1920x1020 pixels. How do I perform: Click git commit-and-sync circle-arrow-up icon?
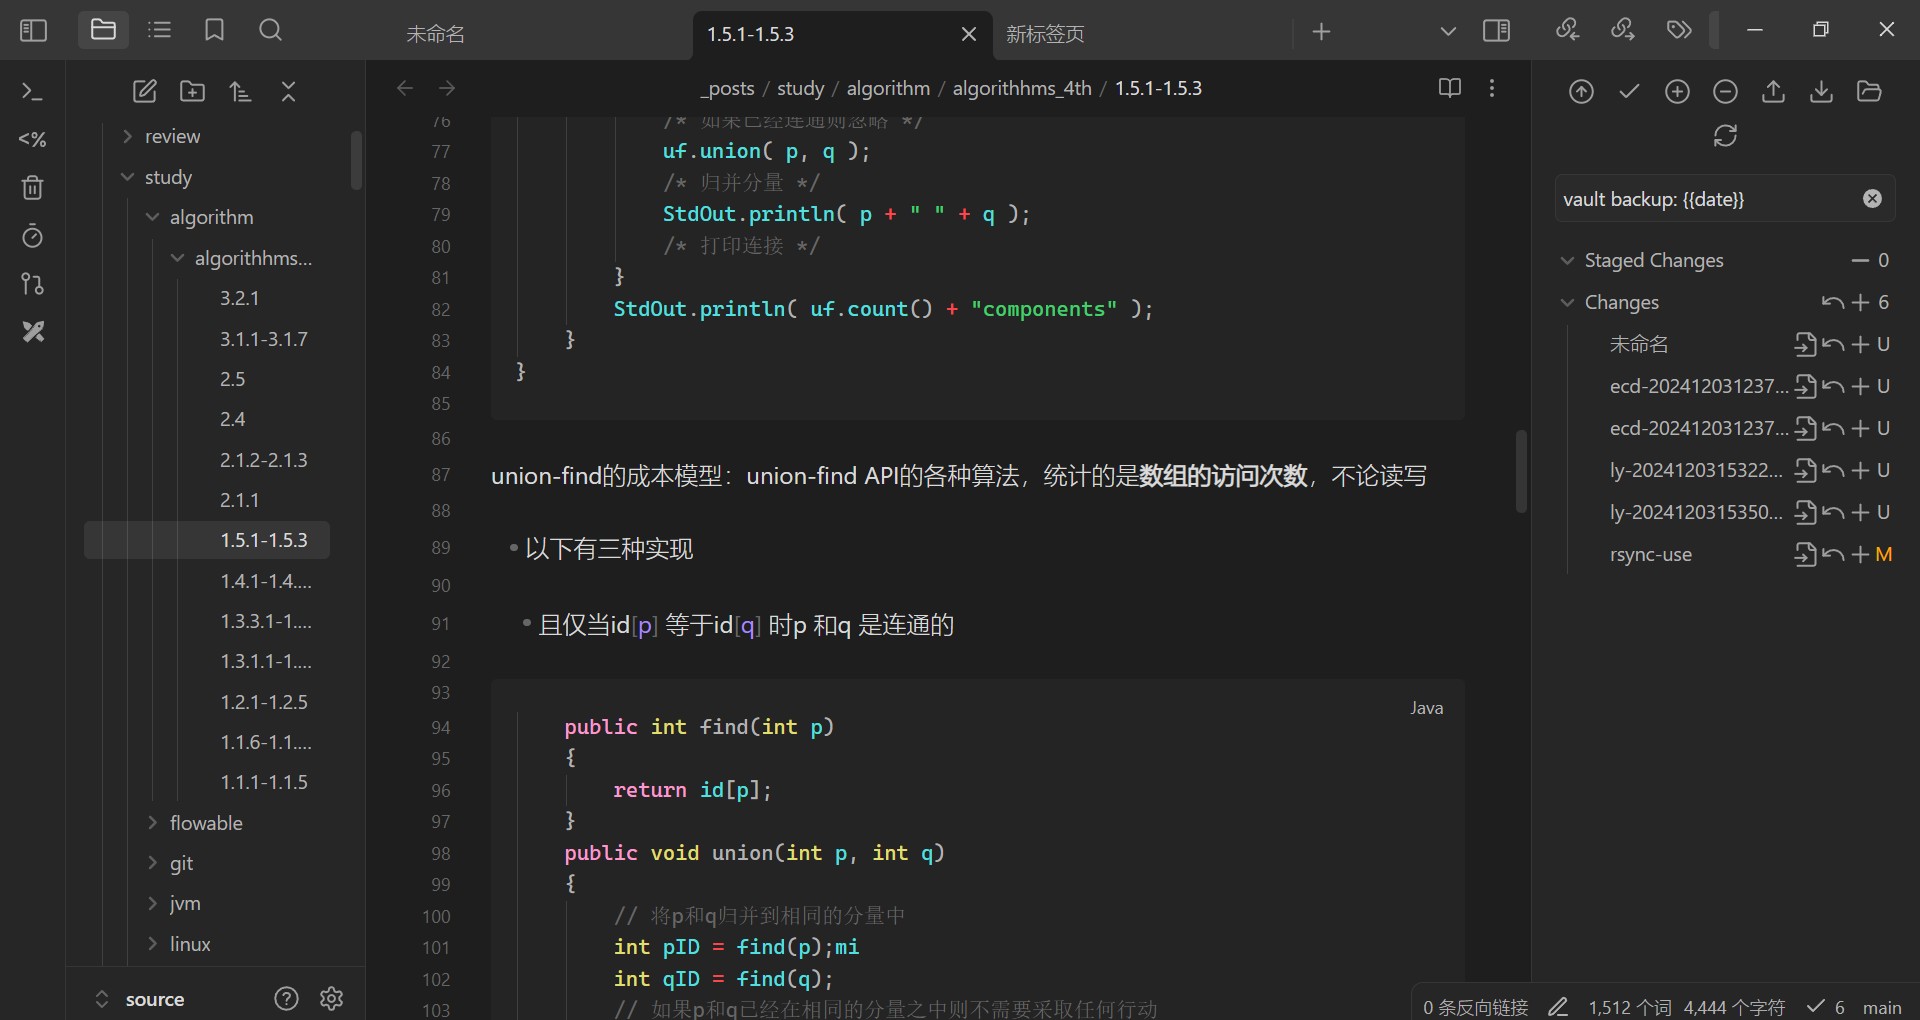pyautogui.click(x=1581, y=92)
